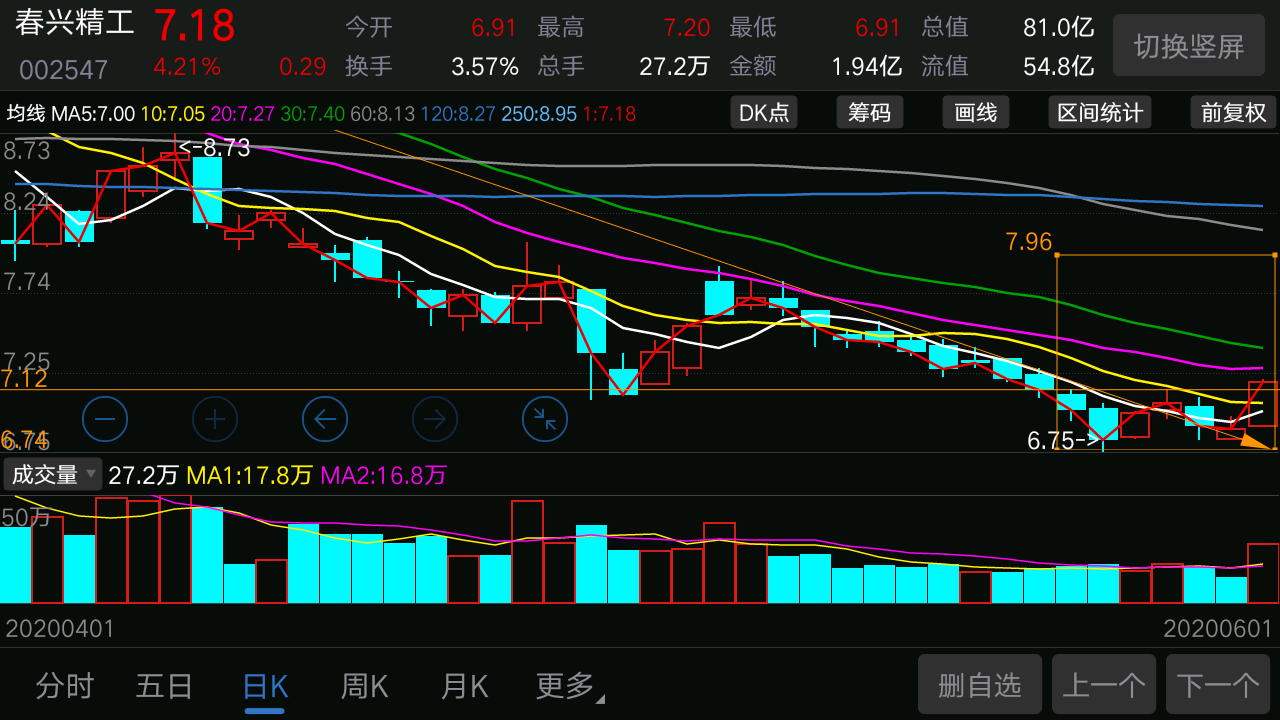Image resolution: width=1280 pixels, height=720 pixels.
Task: Switch to the 分时 tab
Action: pos(65,686)
